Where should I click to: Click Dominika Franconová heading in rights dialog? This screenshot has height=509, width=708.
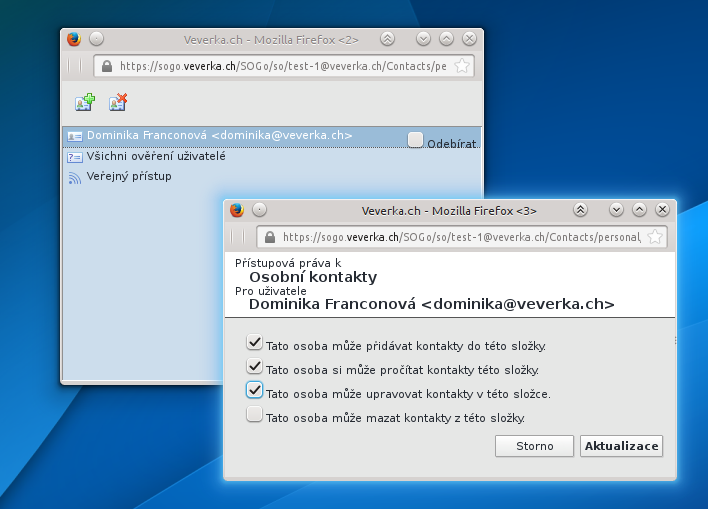pyautogui.click(x=432, y=304)
